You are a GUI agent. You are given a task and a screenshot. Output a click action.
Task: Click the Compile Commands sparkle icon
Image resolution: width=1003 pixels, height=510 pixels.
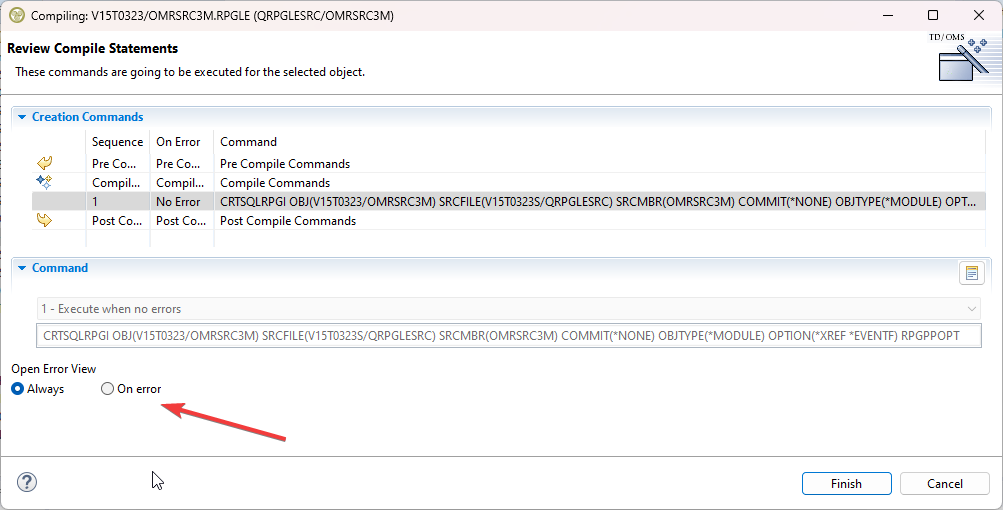pyautogui.click(x=44, y=182)
